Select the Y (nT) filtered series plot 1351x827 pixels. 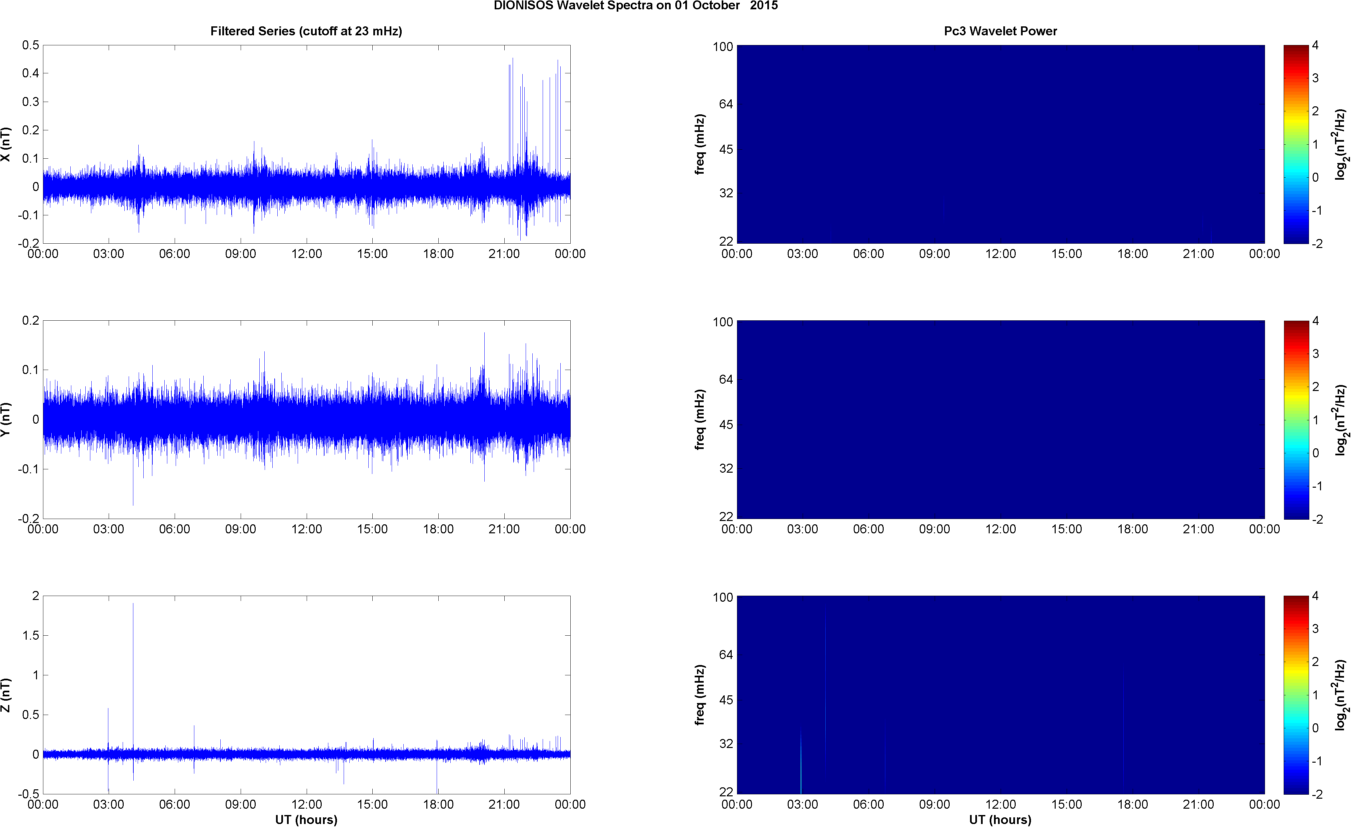point(307,419)
